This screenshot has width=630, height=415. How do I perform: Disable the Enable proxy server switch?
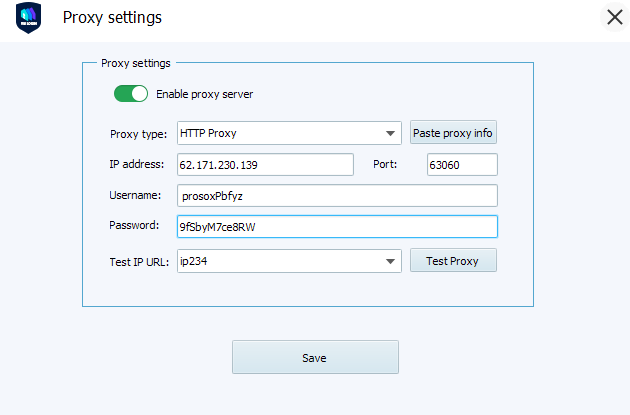click(x=131, y=94)
